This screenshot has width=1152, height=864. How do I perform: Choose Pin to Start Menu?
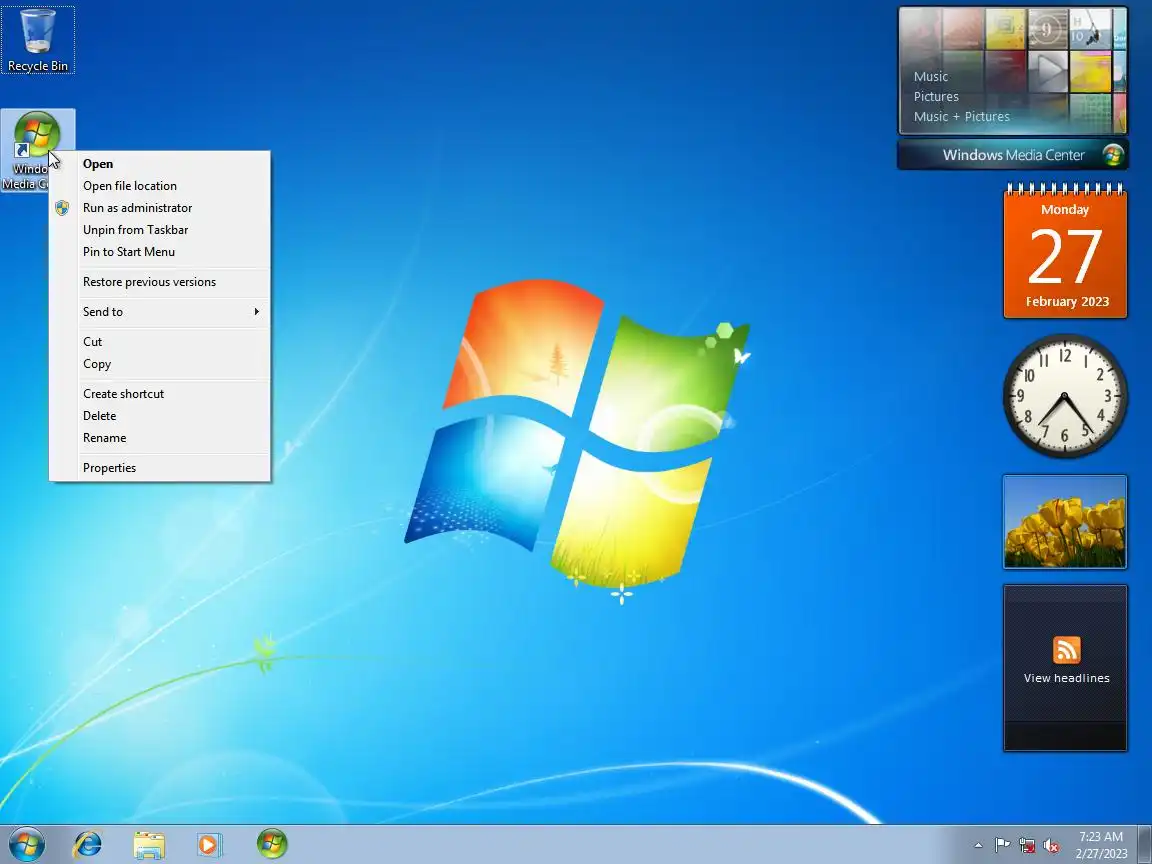pos(160,252)
